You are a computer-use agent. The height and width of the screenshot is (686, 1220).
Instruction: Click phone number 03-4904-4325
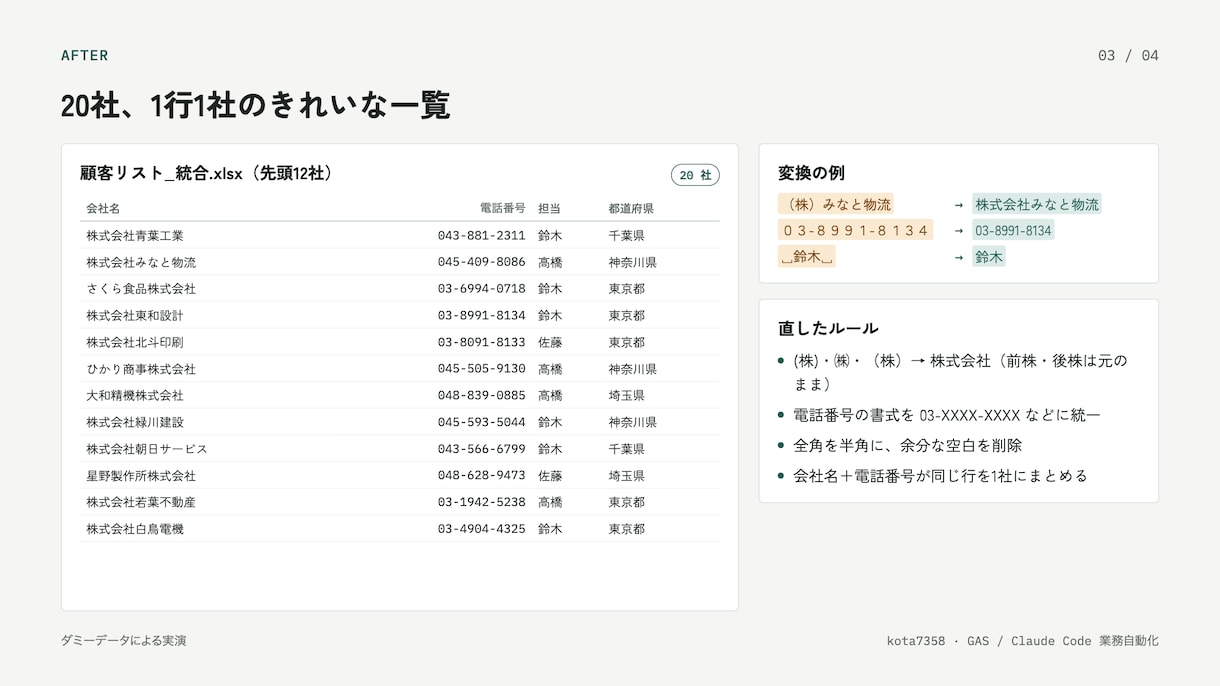481,529
